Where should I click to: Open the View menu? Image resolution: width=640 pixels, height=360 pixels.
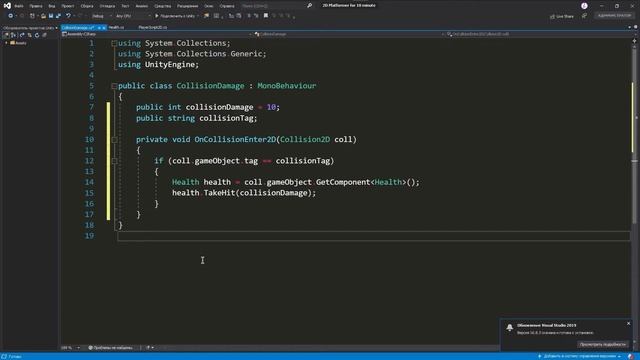pyautogui.click(x=52, y=6)
